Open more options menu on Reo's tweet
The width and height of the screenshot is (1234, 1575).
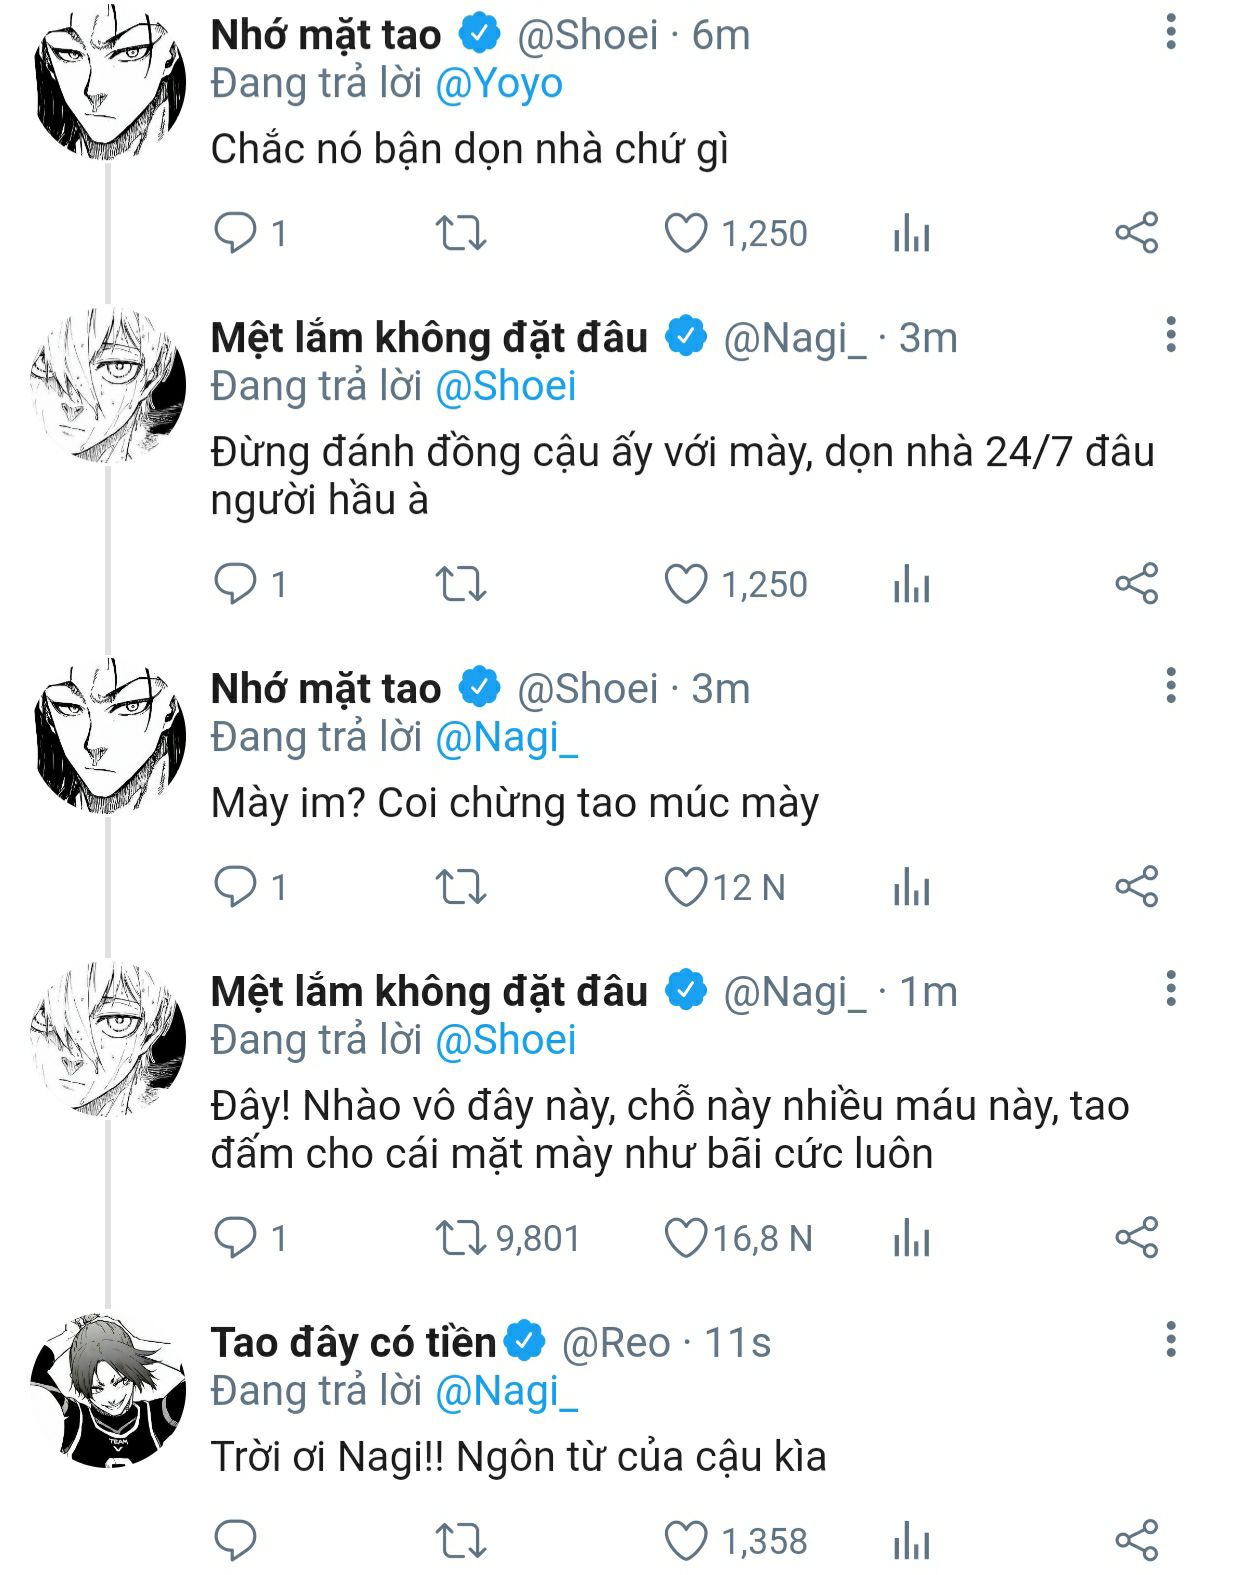coord(1170,1339)
